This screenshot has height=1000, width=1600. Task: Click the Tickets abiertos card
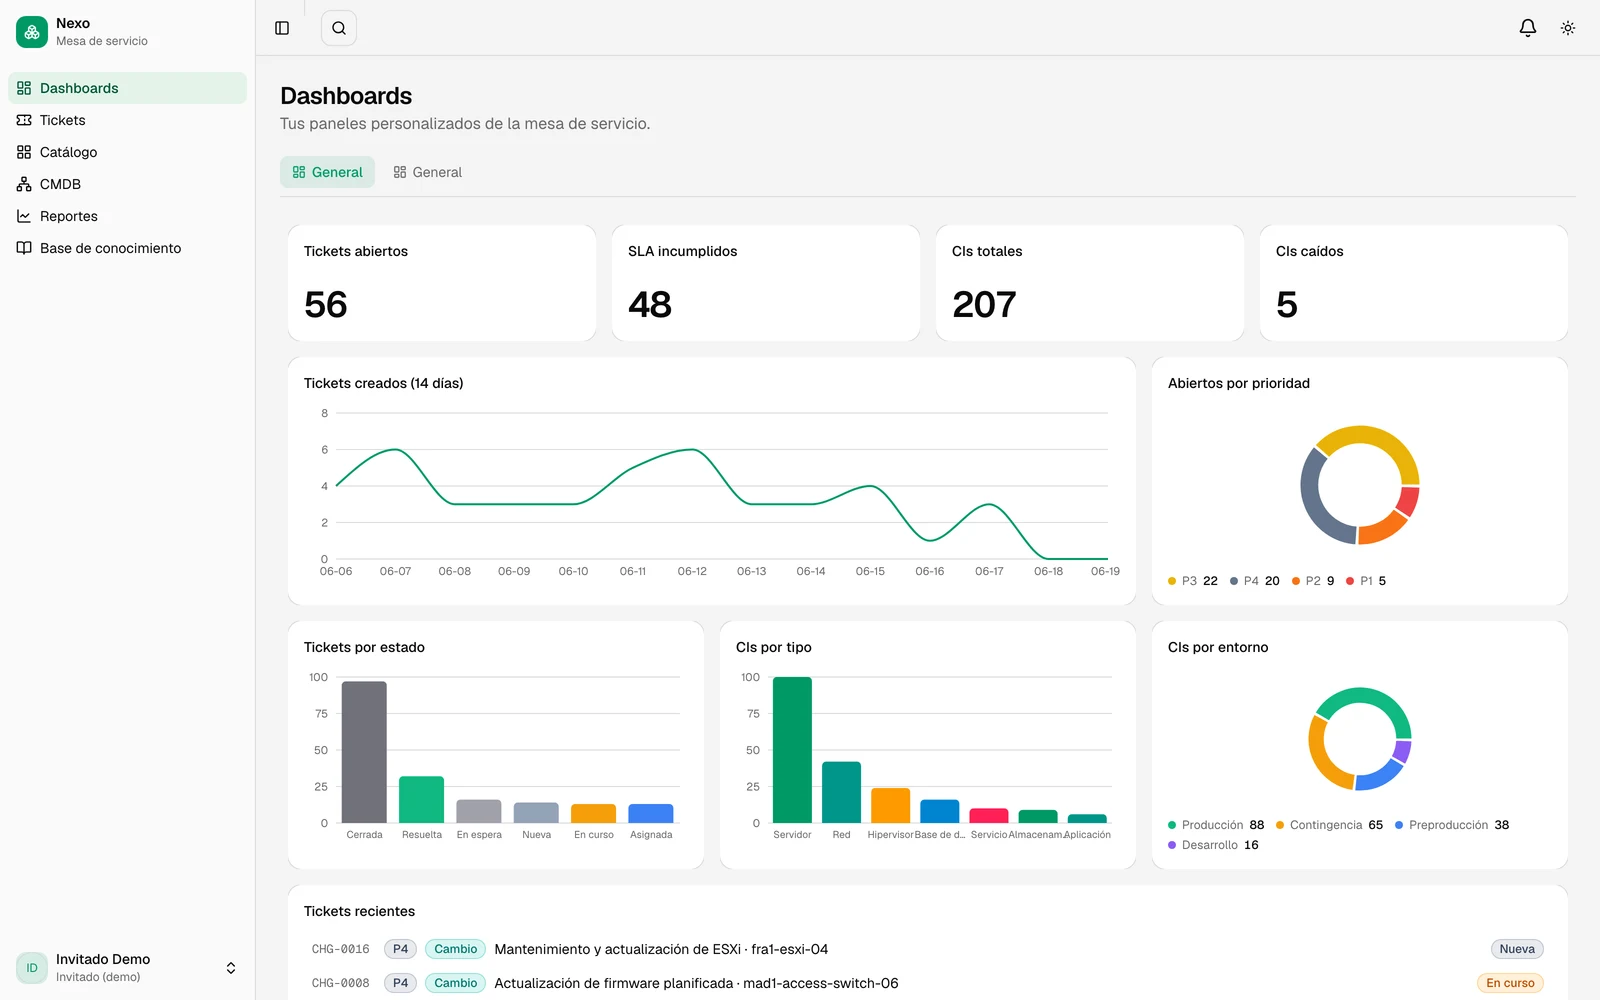442,283
